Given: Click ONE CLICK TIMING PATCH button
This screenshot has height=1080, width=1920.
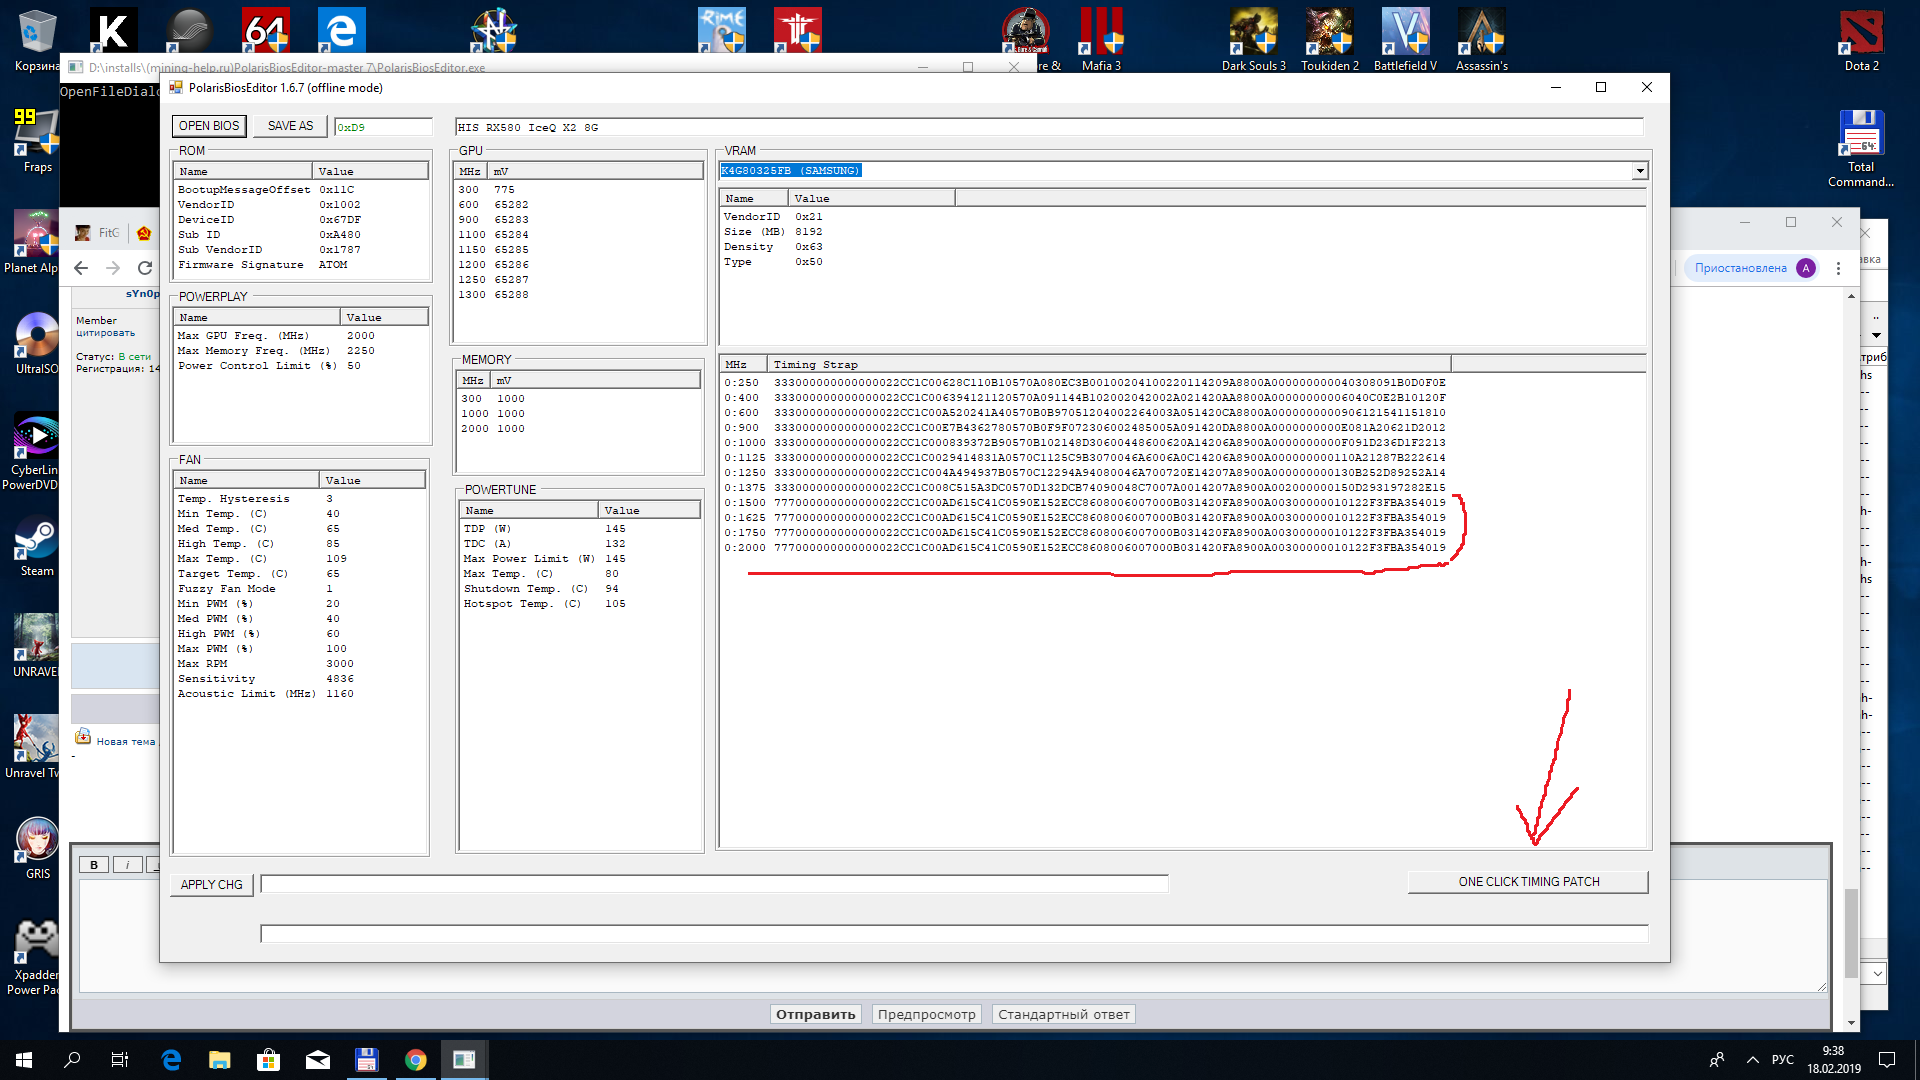Looking at the screenshot, I should point(1528,882).
